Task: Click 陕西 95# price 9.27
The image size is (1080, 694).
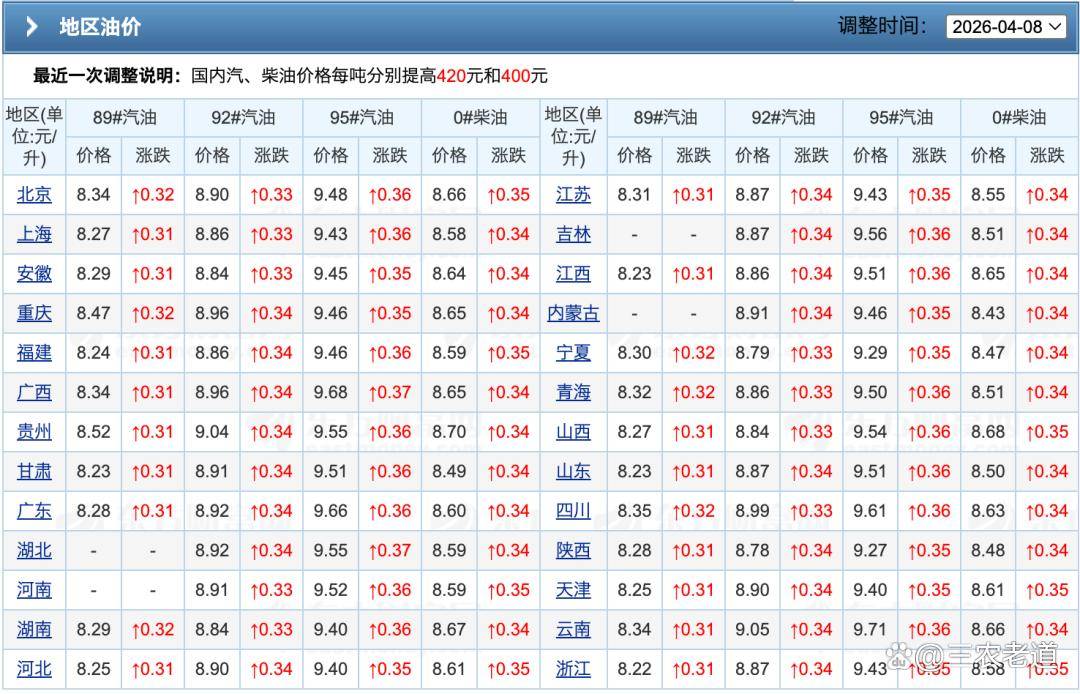Action: click(870, 551)
